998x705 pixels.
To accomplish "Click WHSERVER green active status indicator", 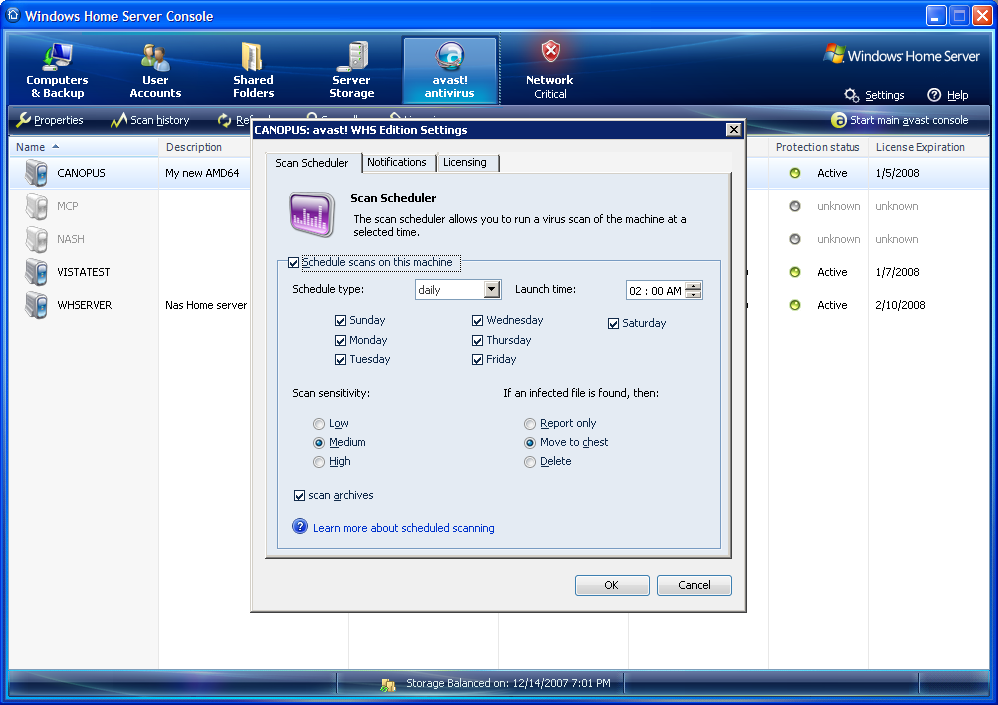I will 794,305.
